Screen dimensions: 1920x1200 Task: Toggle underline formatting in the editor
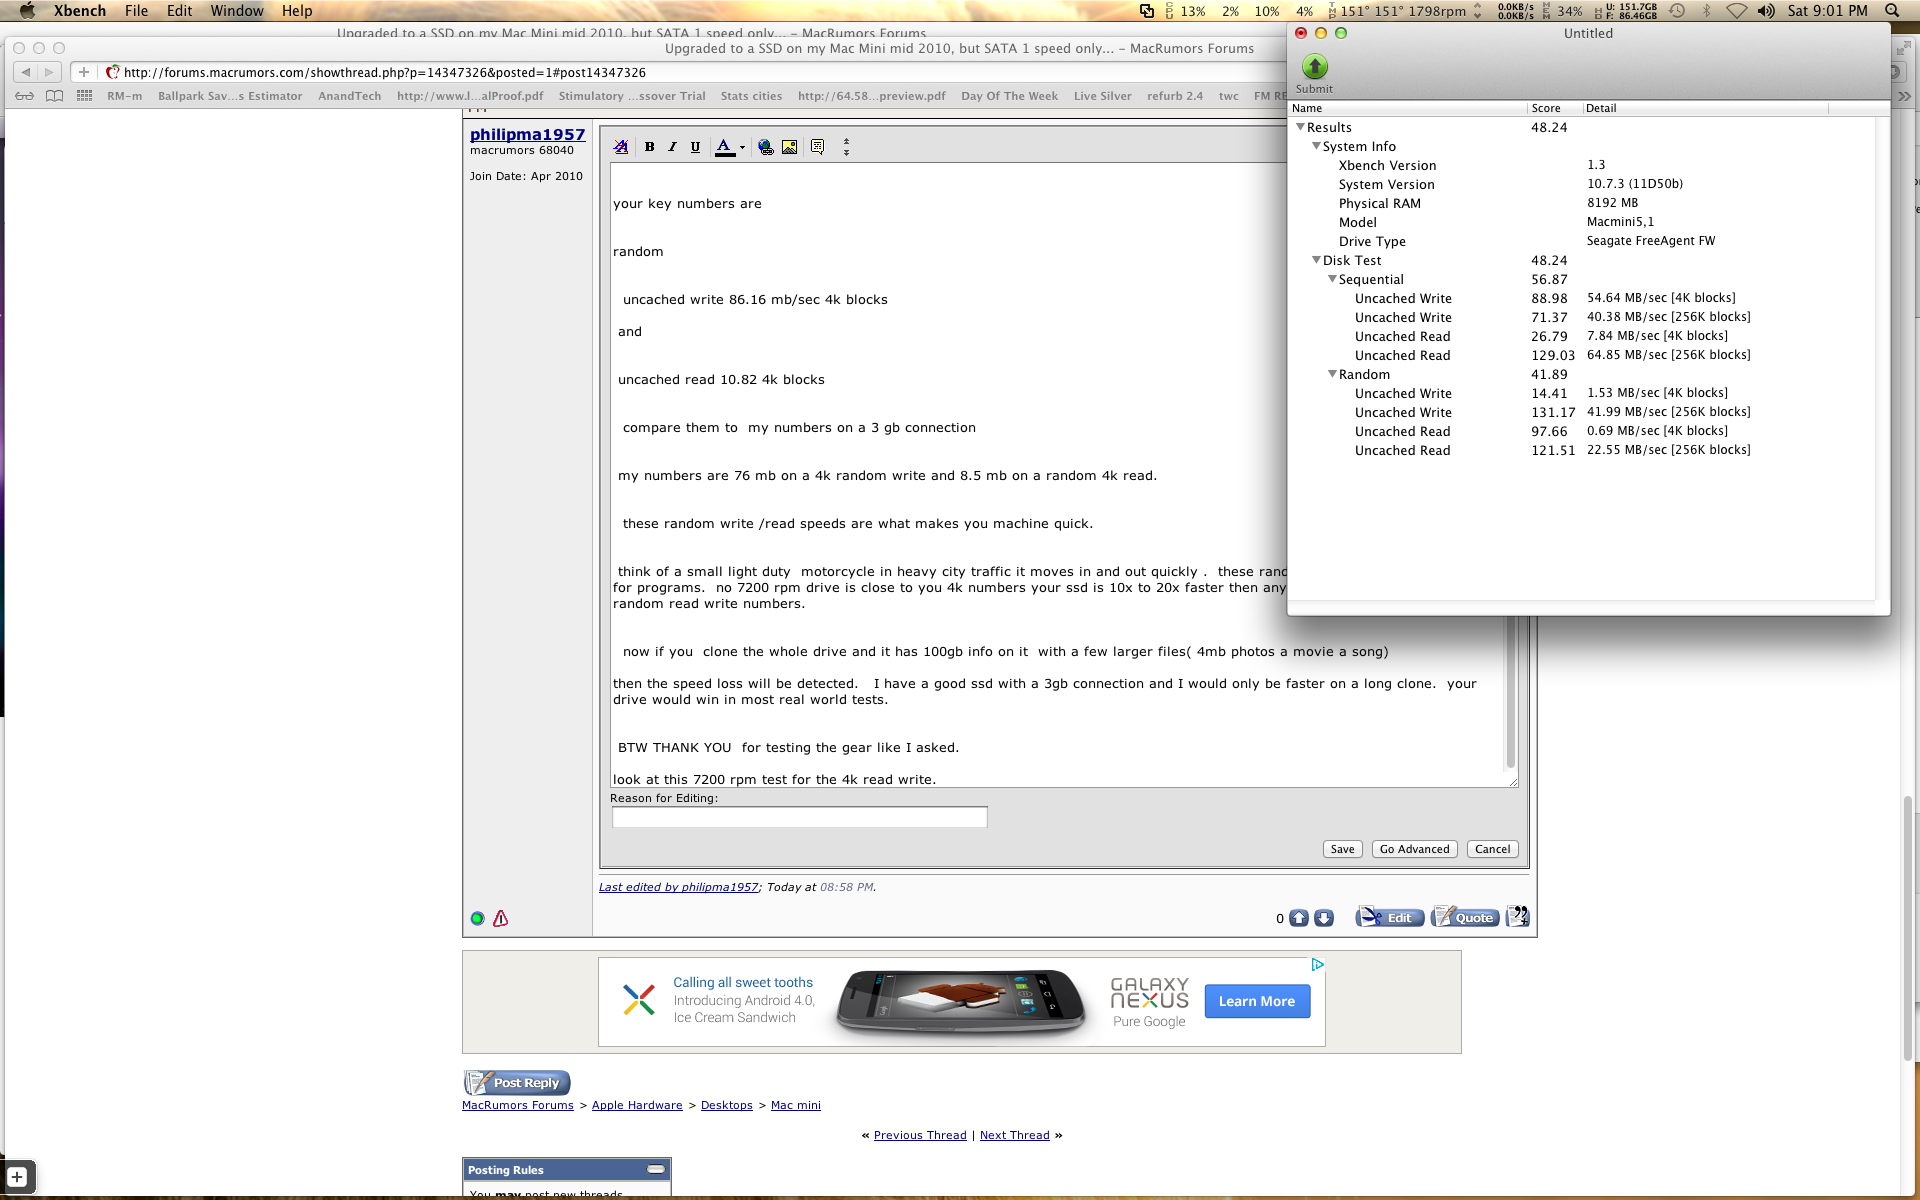(x=695, y=147)
